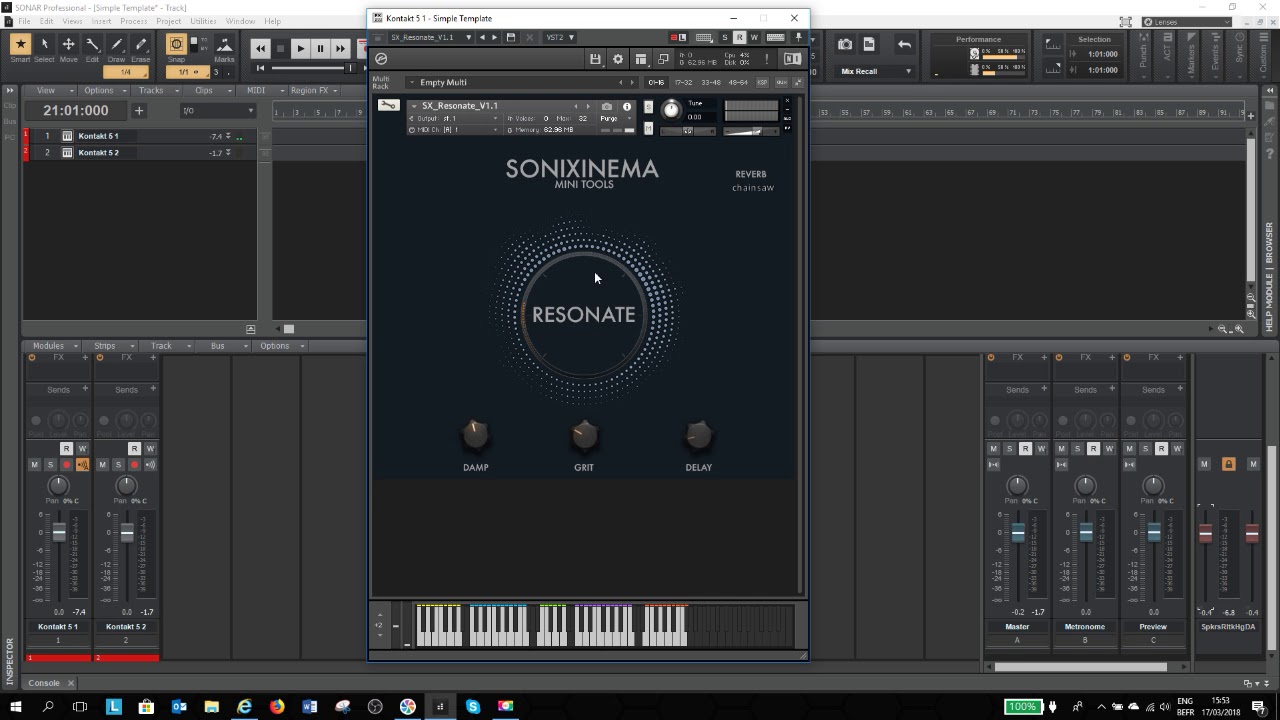1280x720 pixels.
Task: Click the Help Module Browser side tab
Action: 1270,278
